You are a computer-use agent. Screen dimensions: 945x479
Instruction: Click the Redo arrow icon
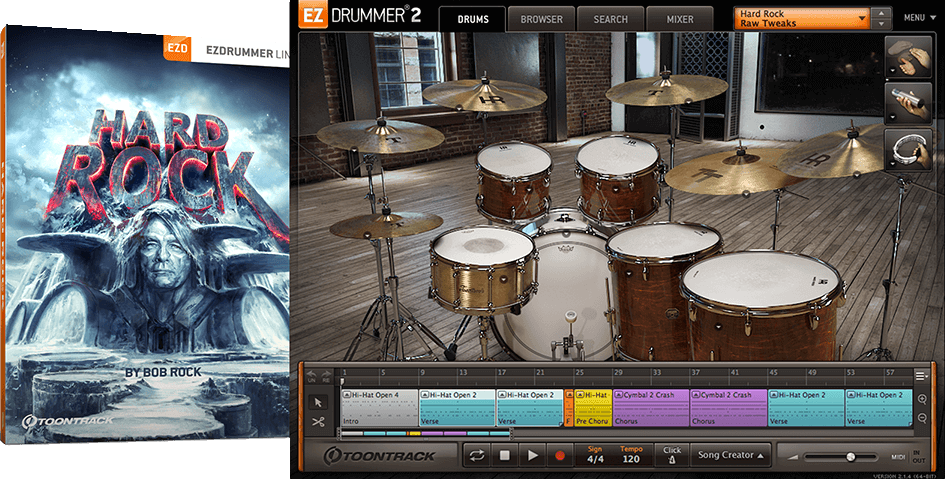point(326,376)
